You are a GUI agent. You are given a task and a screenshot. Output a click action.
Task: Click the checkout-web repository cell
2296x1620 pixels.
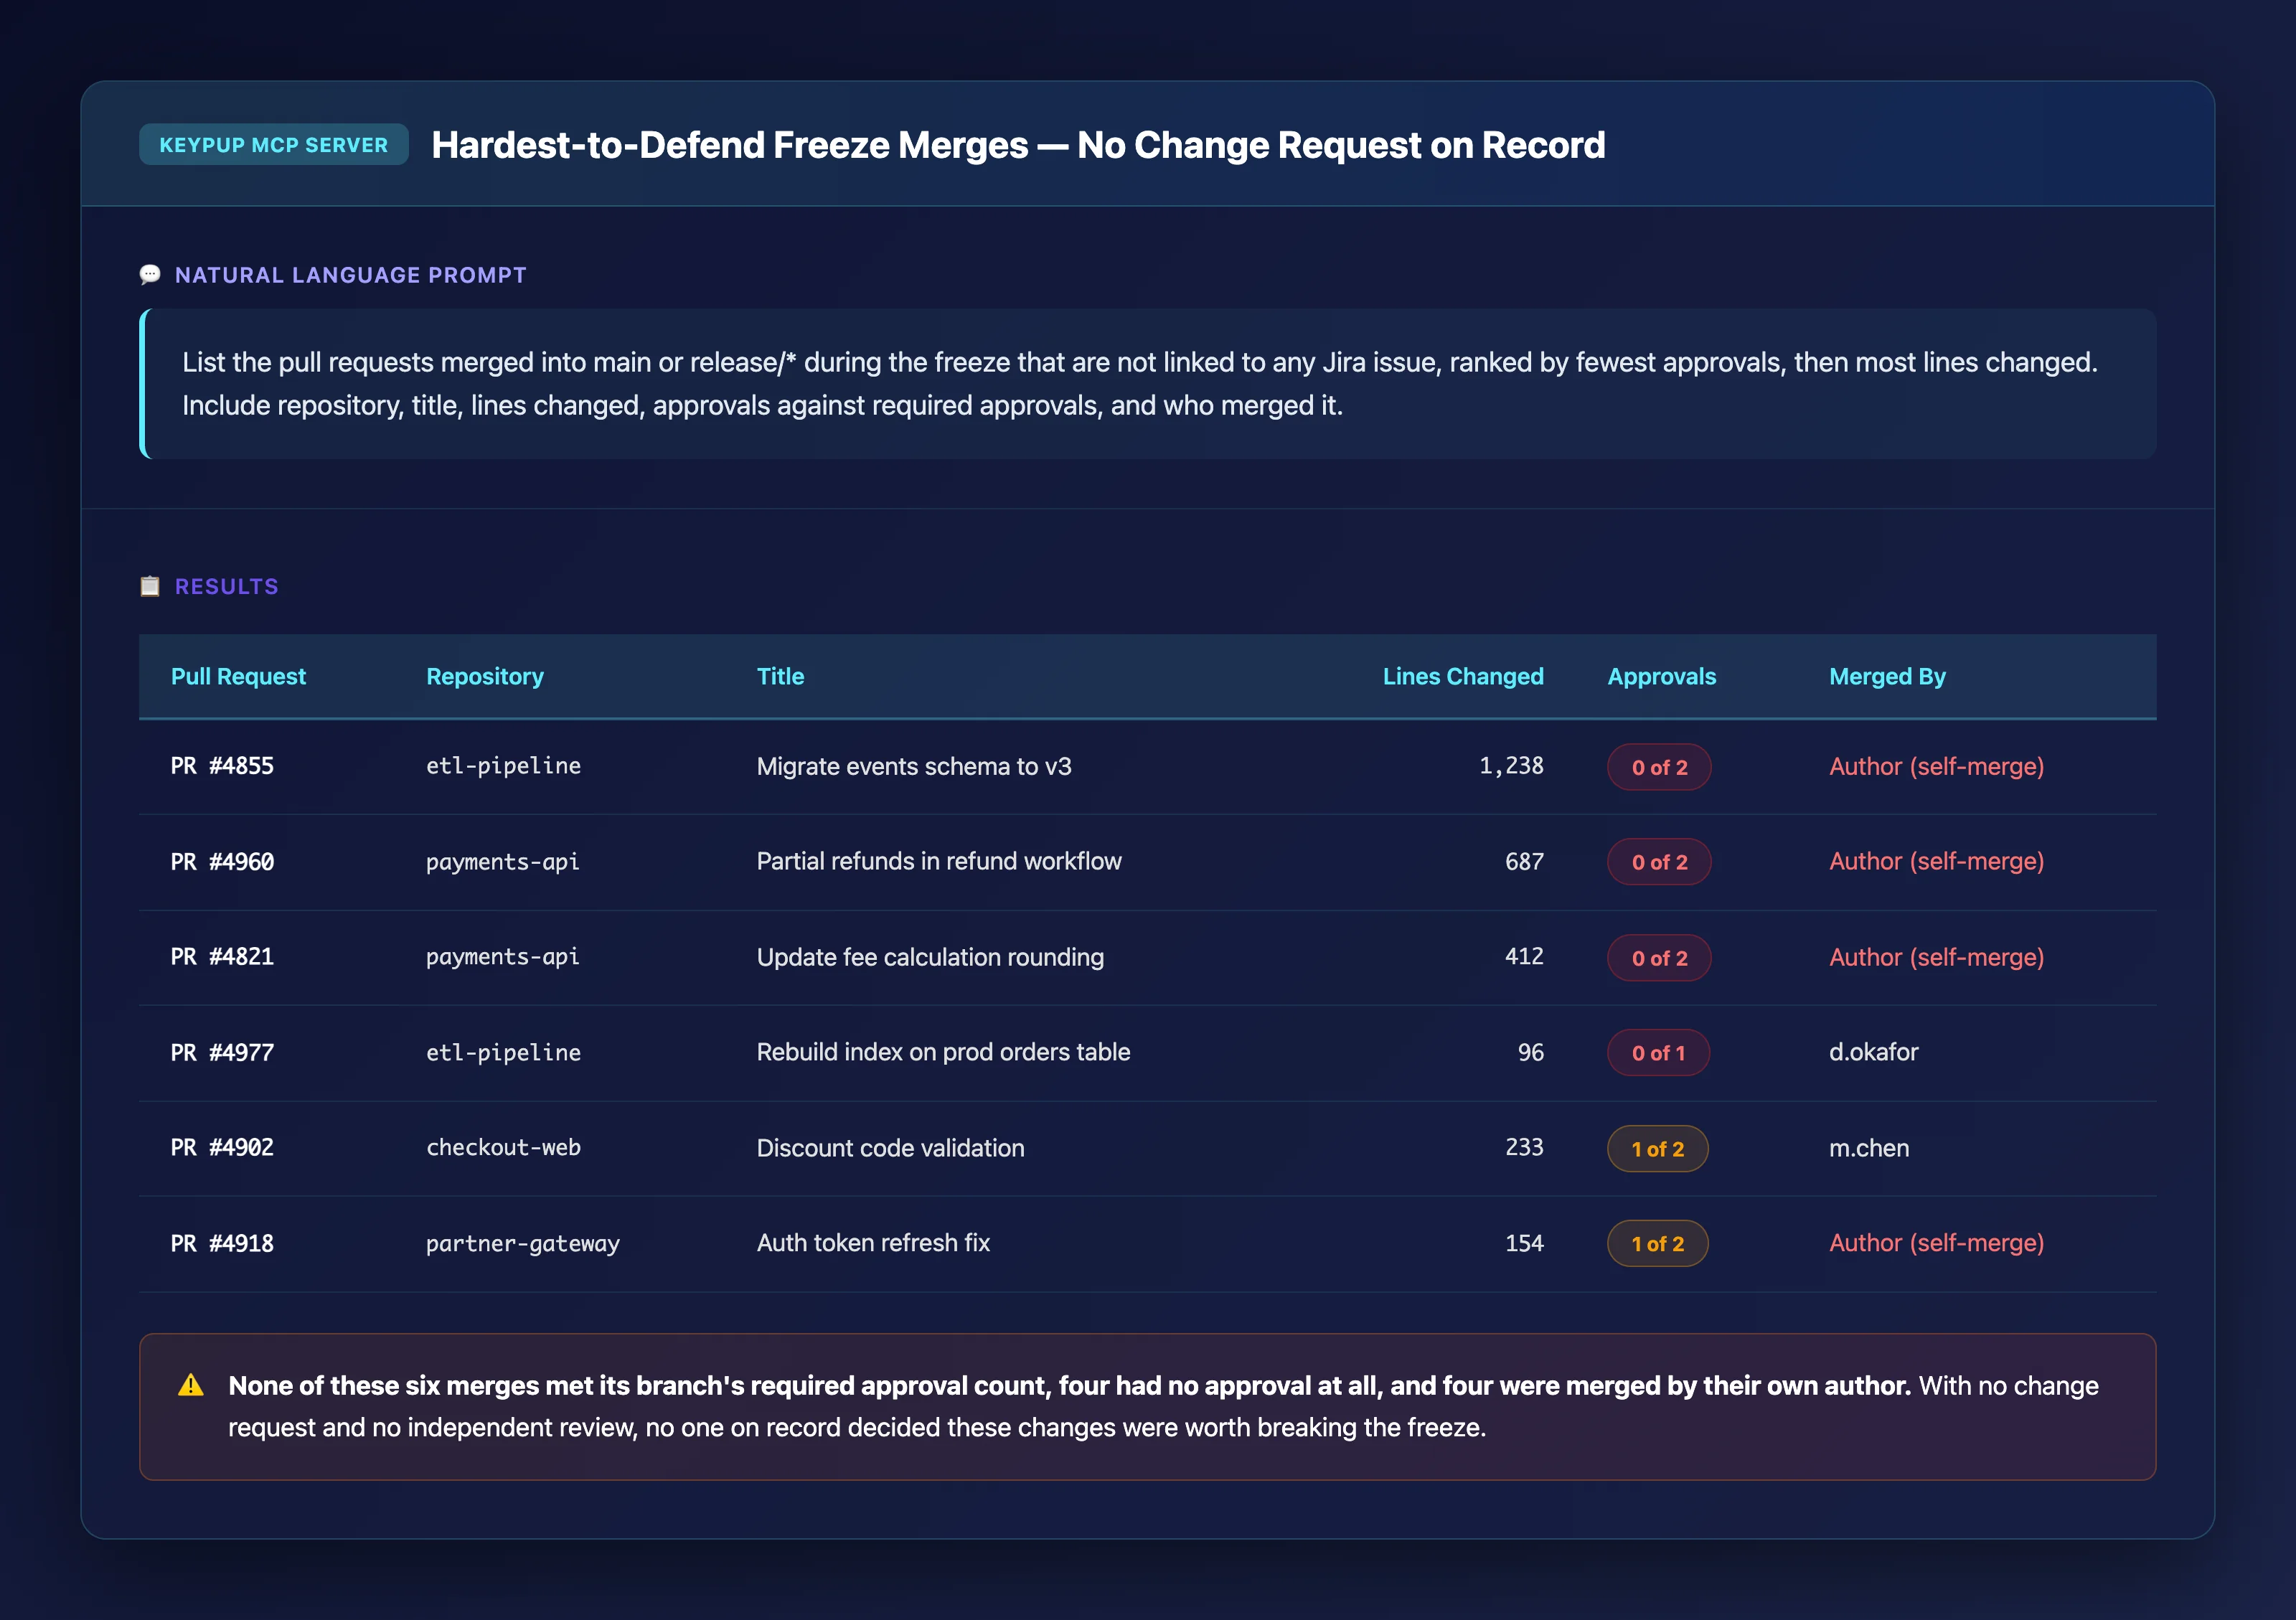click(x=503, y=1148)
